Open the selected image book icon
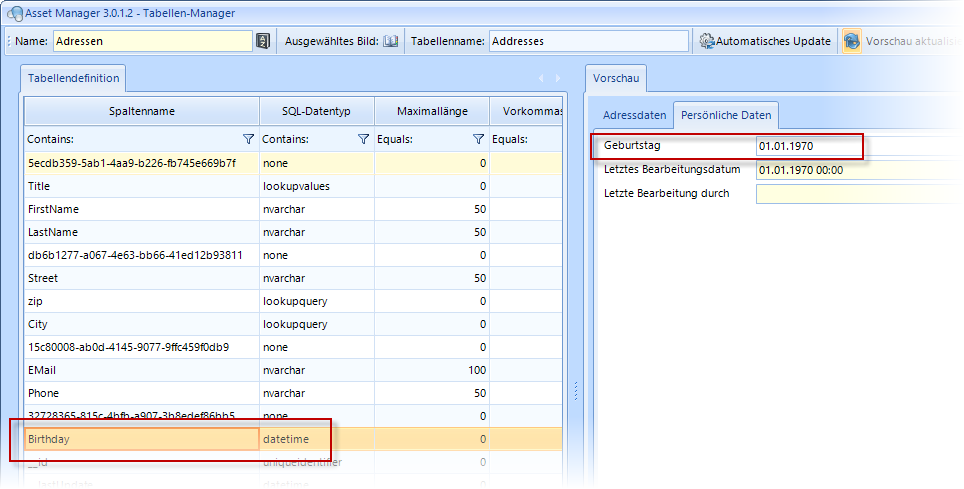 point(390,41)
